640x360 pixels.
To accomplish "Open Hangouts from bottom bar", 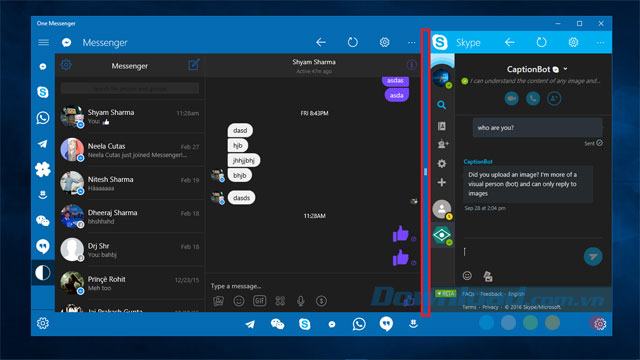I will pos(386,324).
